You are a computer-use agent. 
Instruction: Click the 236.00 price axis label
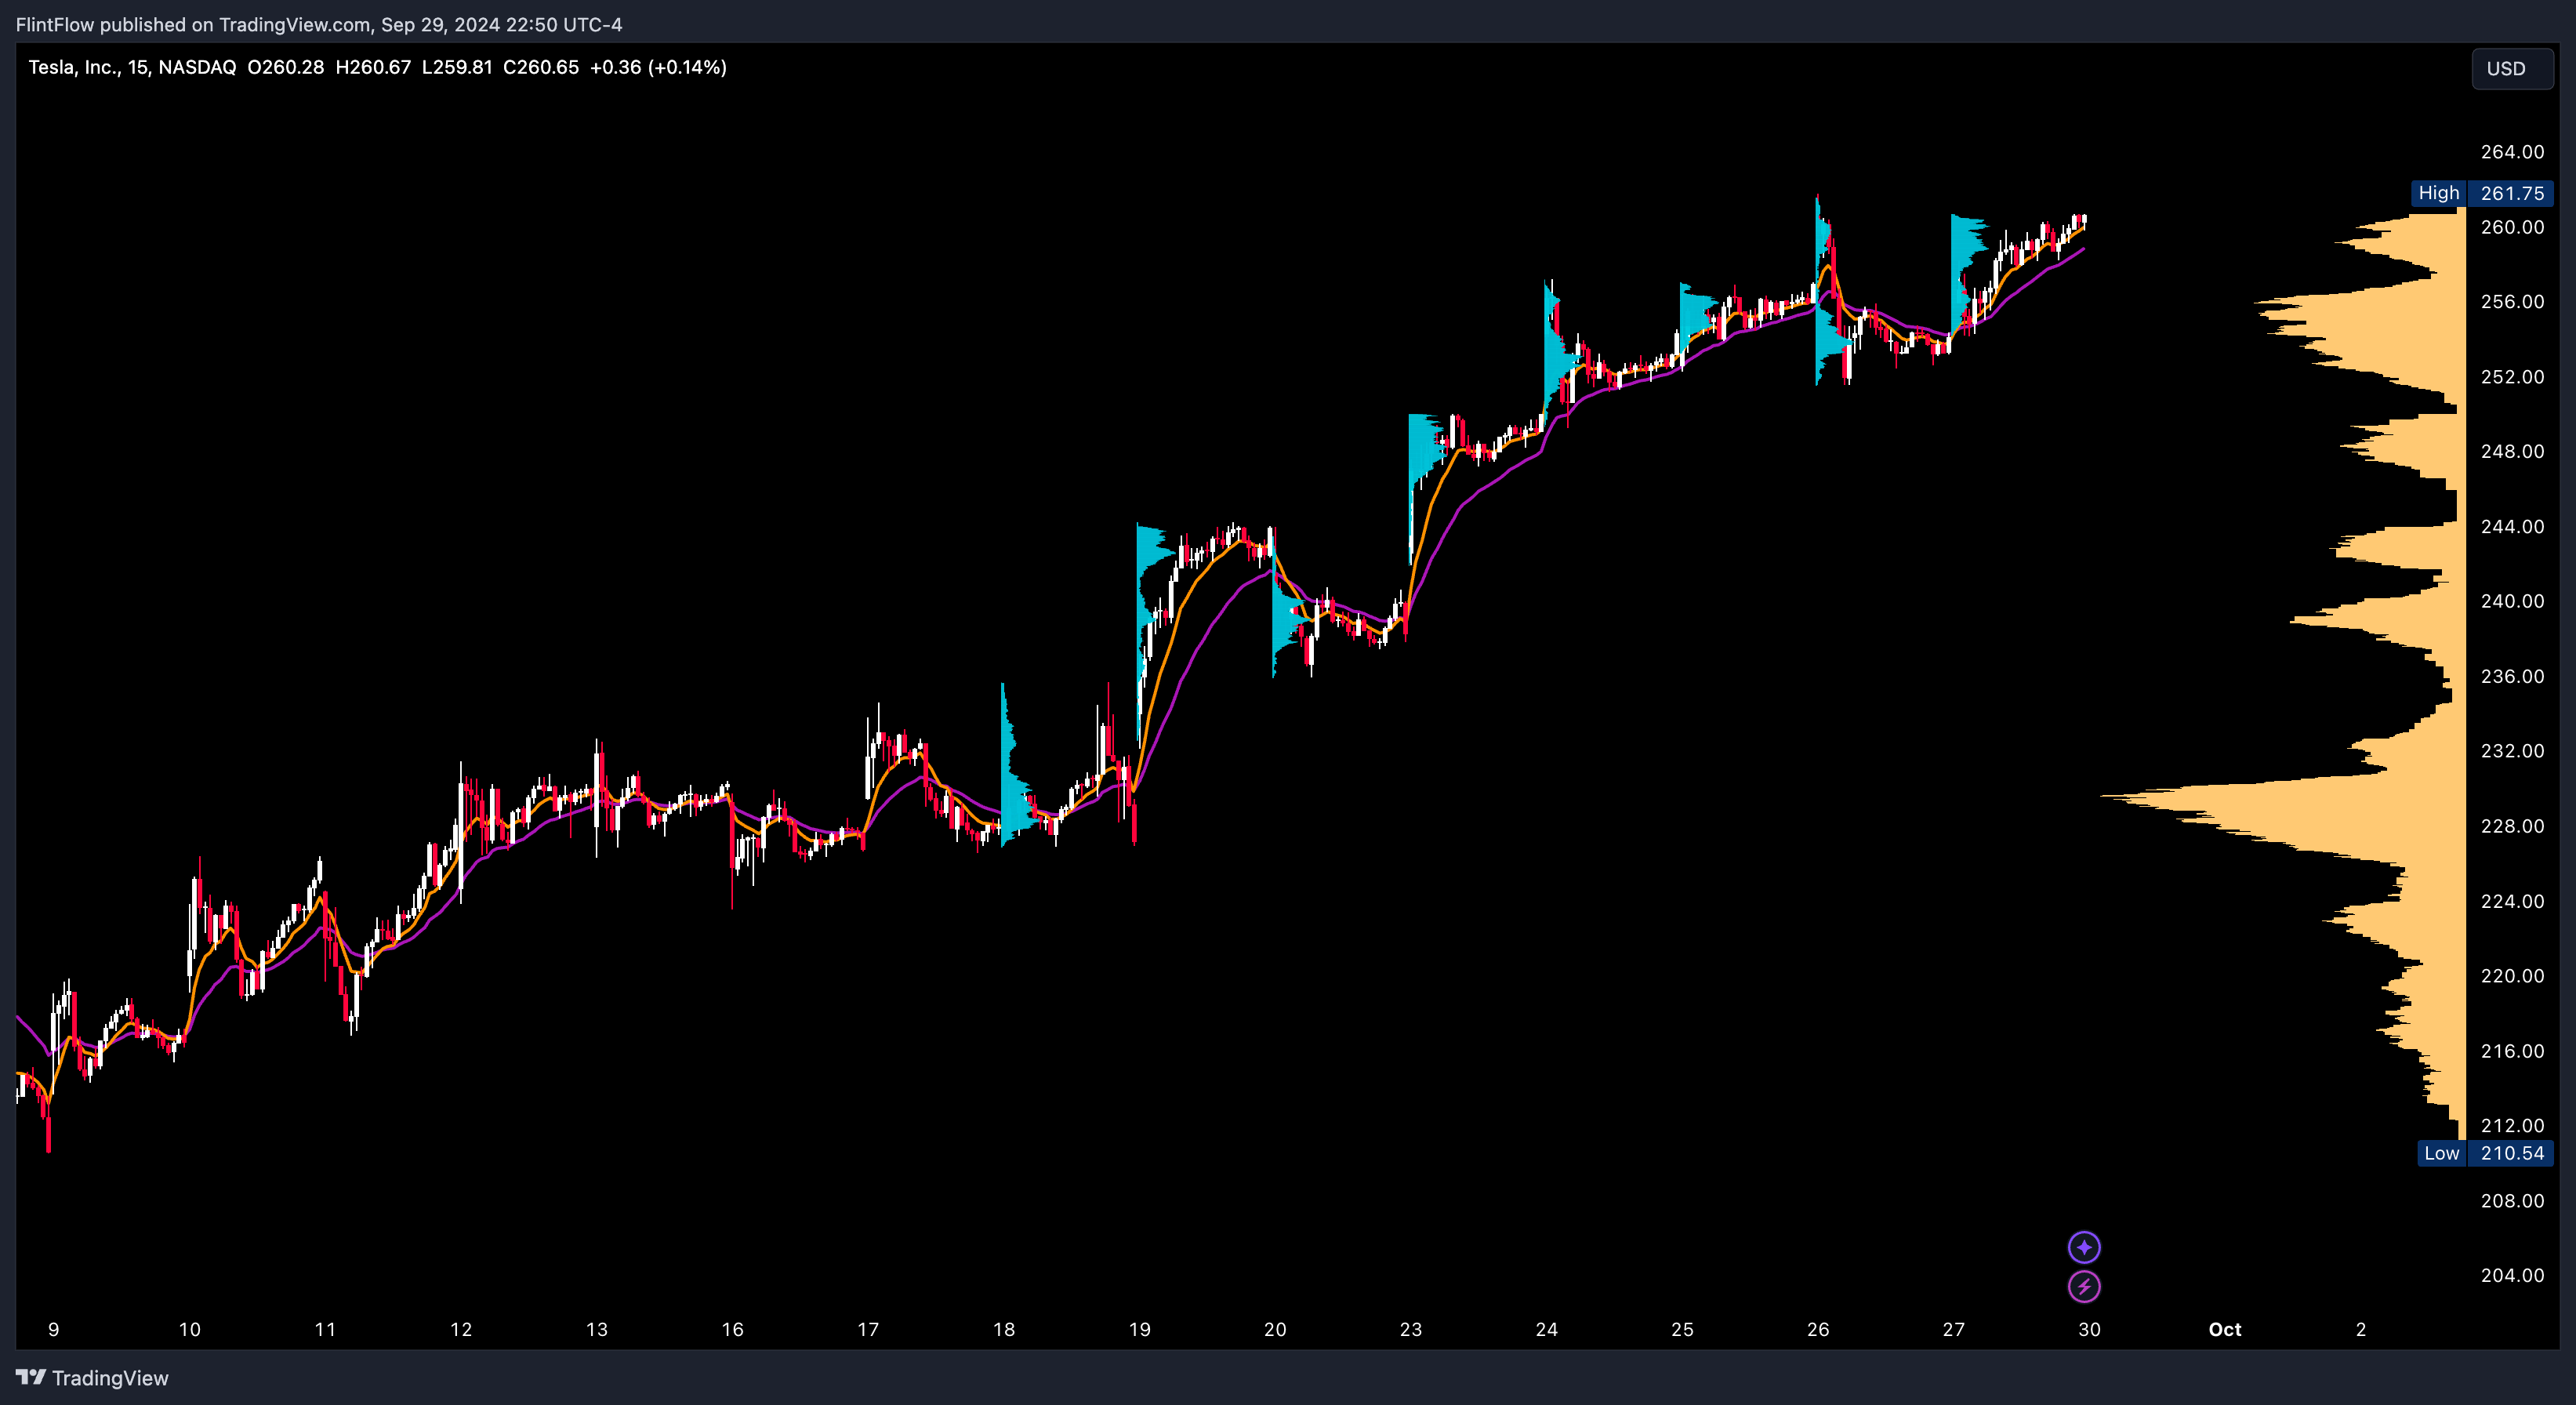point(2512,676)
